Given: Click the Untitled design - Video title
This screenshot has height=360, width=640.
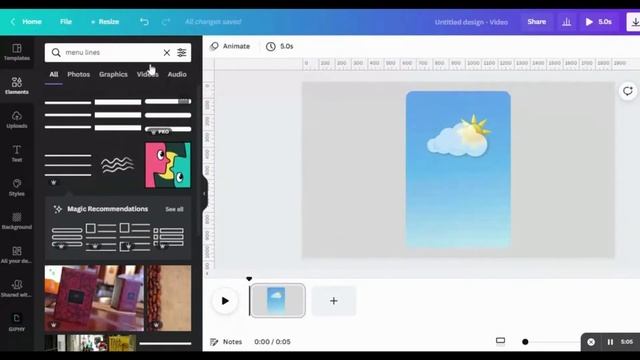Looking at the screenshot, I should point(471,22).
